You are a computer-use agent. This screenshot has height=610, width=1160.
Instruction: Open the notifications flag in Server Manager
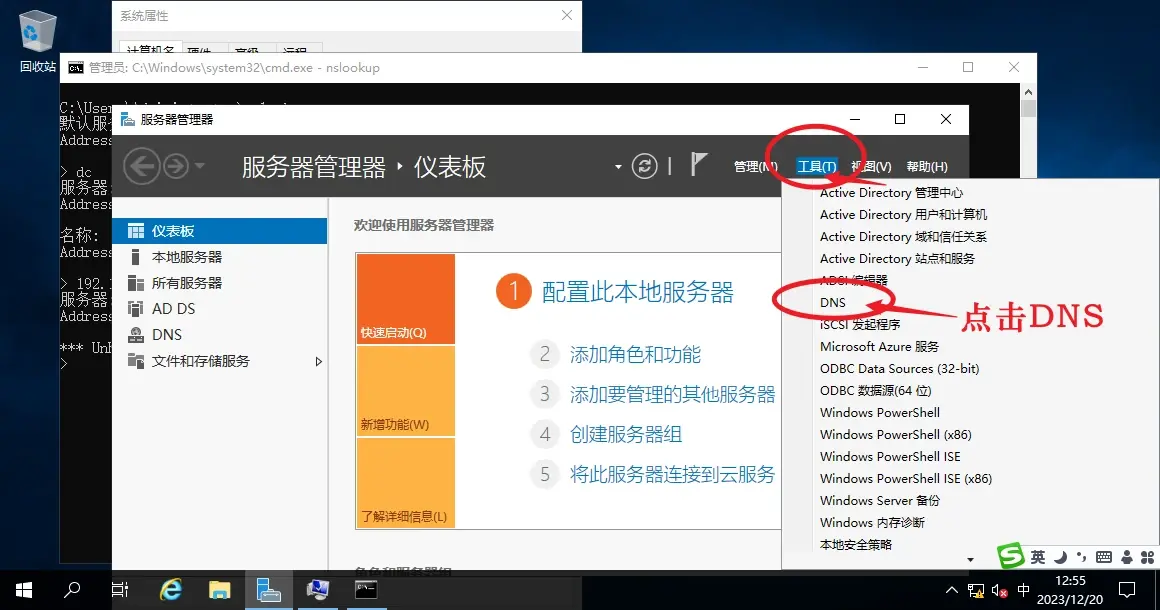[x=698, y=164]
